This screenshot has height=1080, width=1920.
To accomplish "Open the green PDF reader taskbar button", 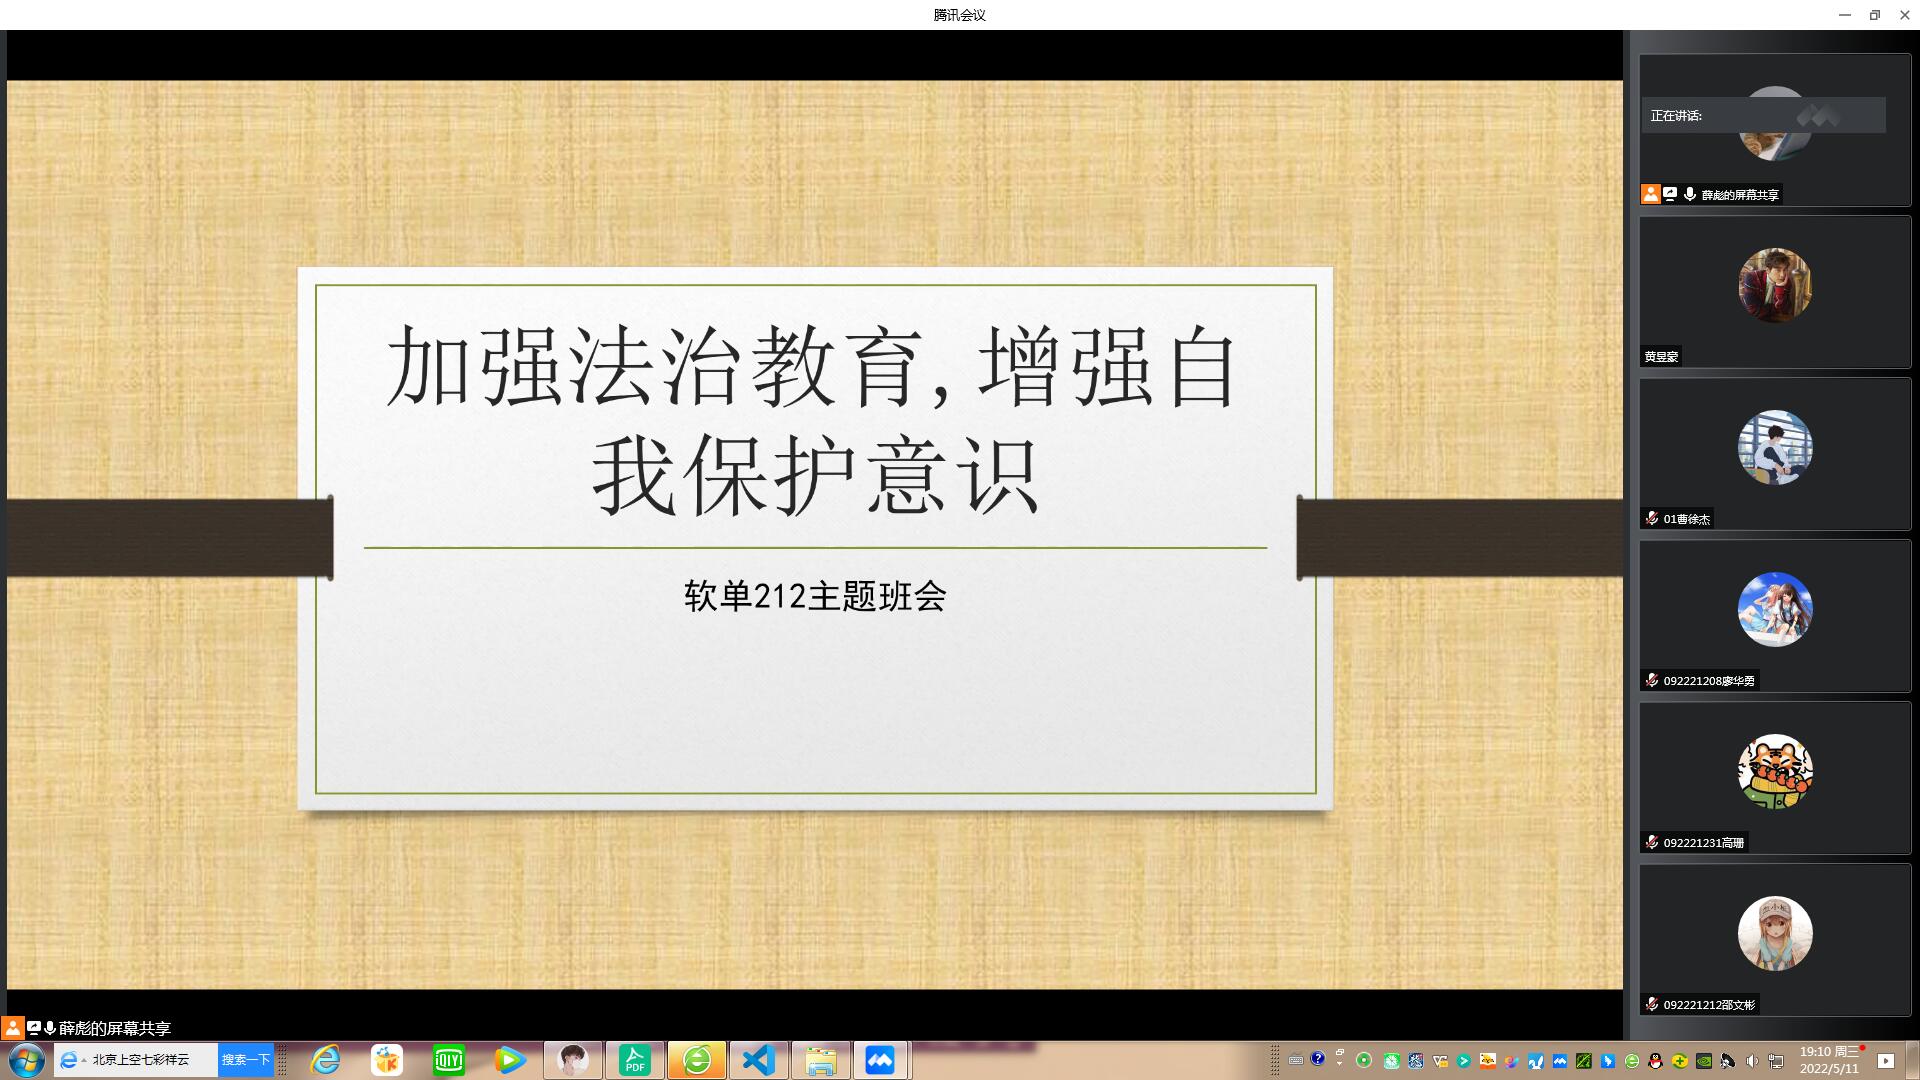I will [635, 1060].
